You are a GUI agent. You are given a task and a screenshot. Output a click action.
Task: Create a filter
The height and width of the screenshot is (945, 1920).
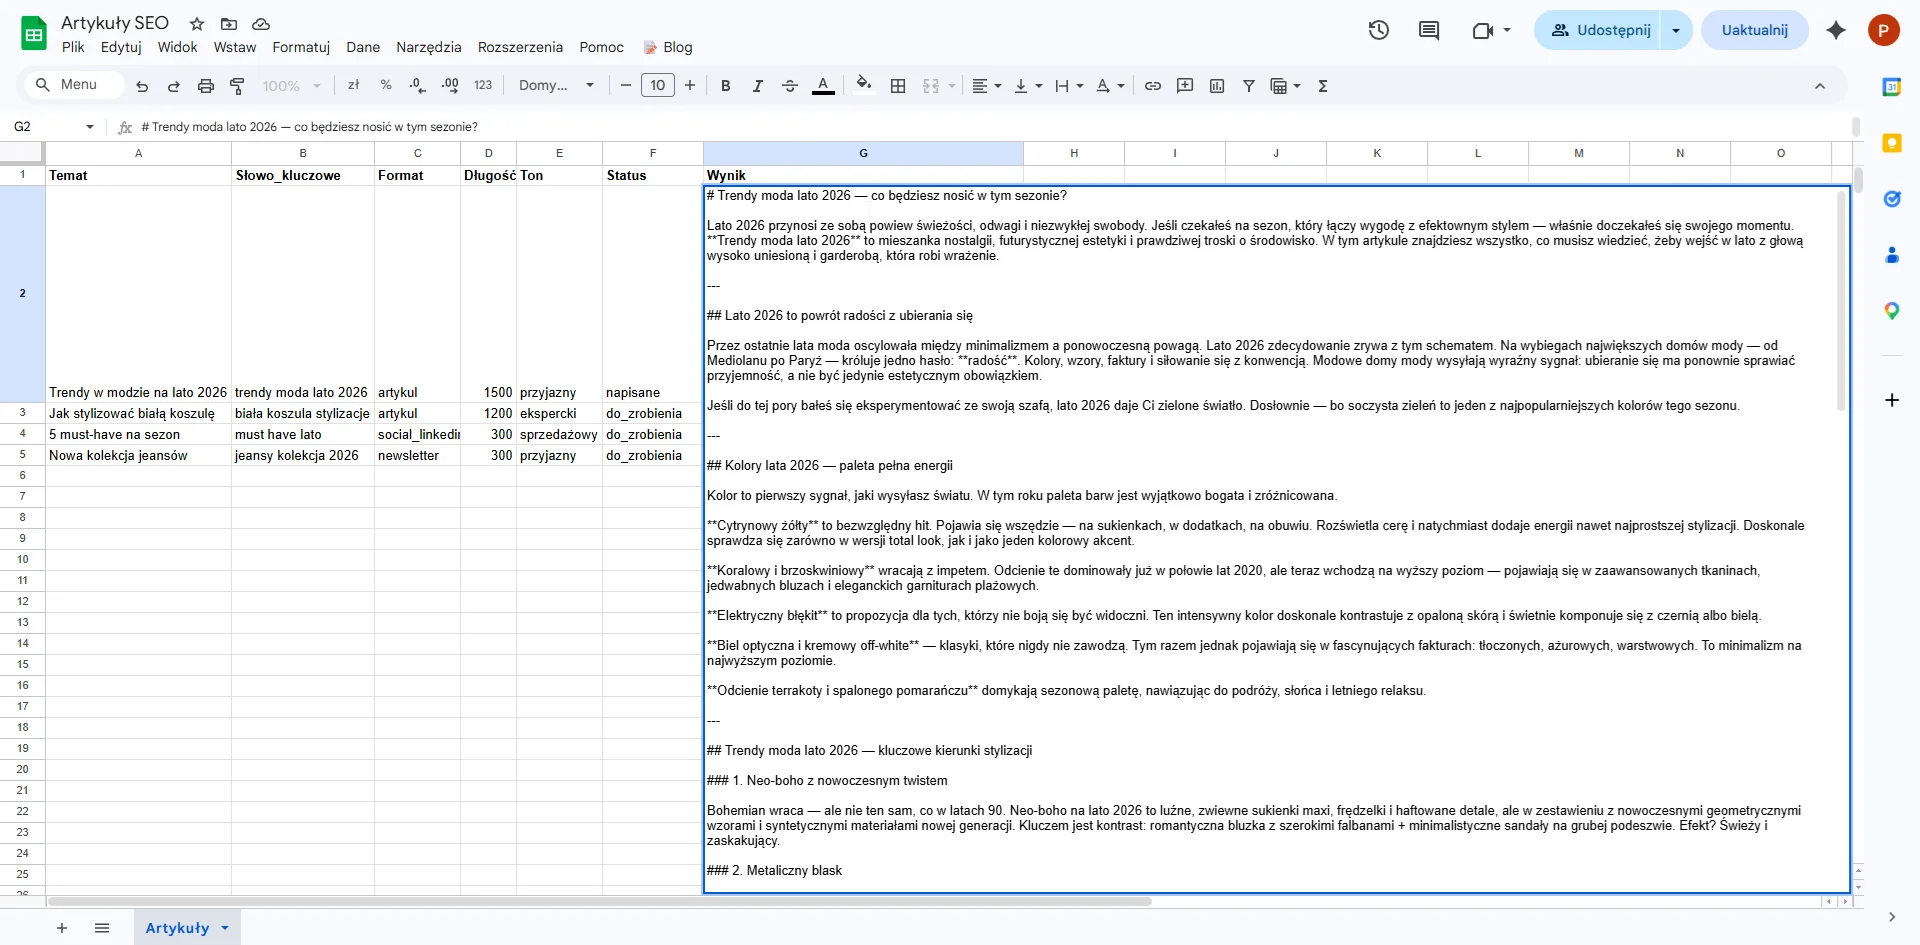(1249, 86)
